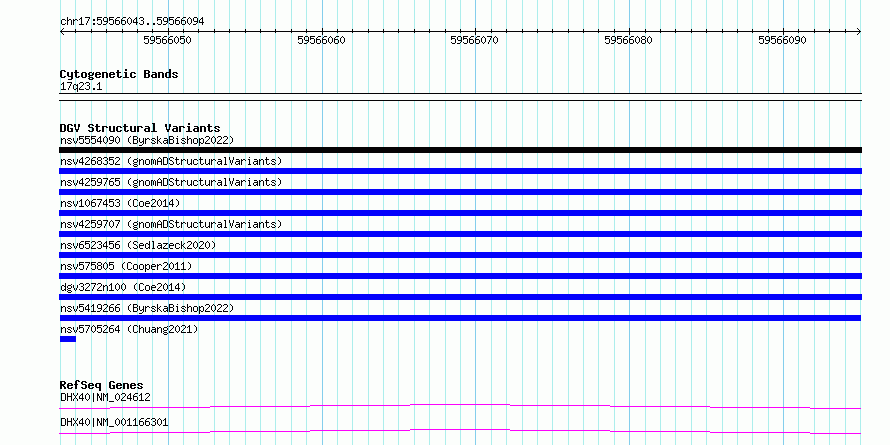890x445 pixels.
Task: Click the blue bar under nsv6523456
Action: click(460, 255)
